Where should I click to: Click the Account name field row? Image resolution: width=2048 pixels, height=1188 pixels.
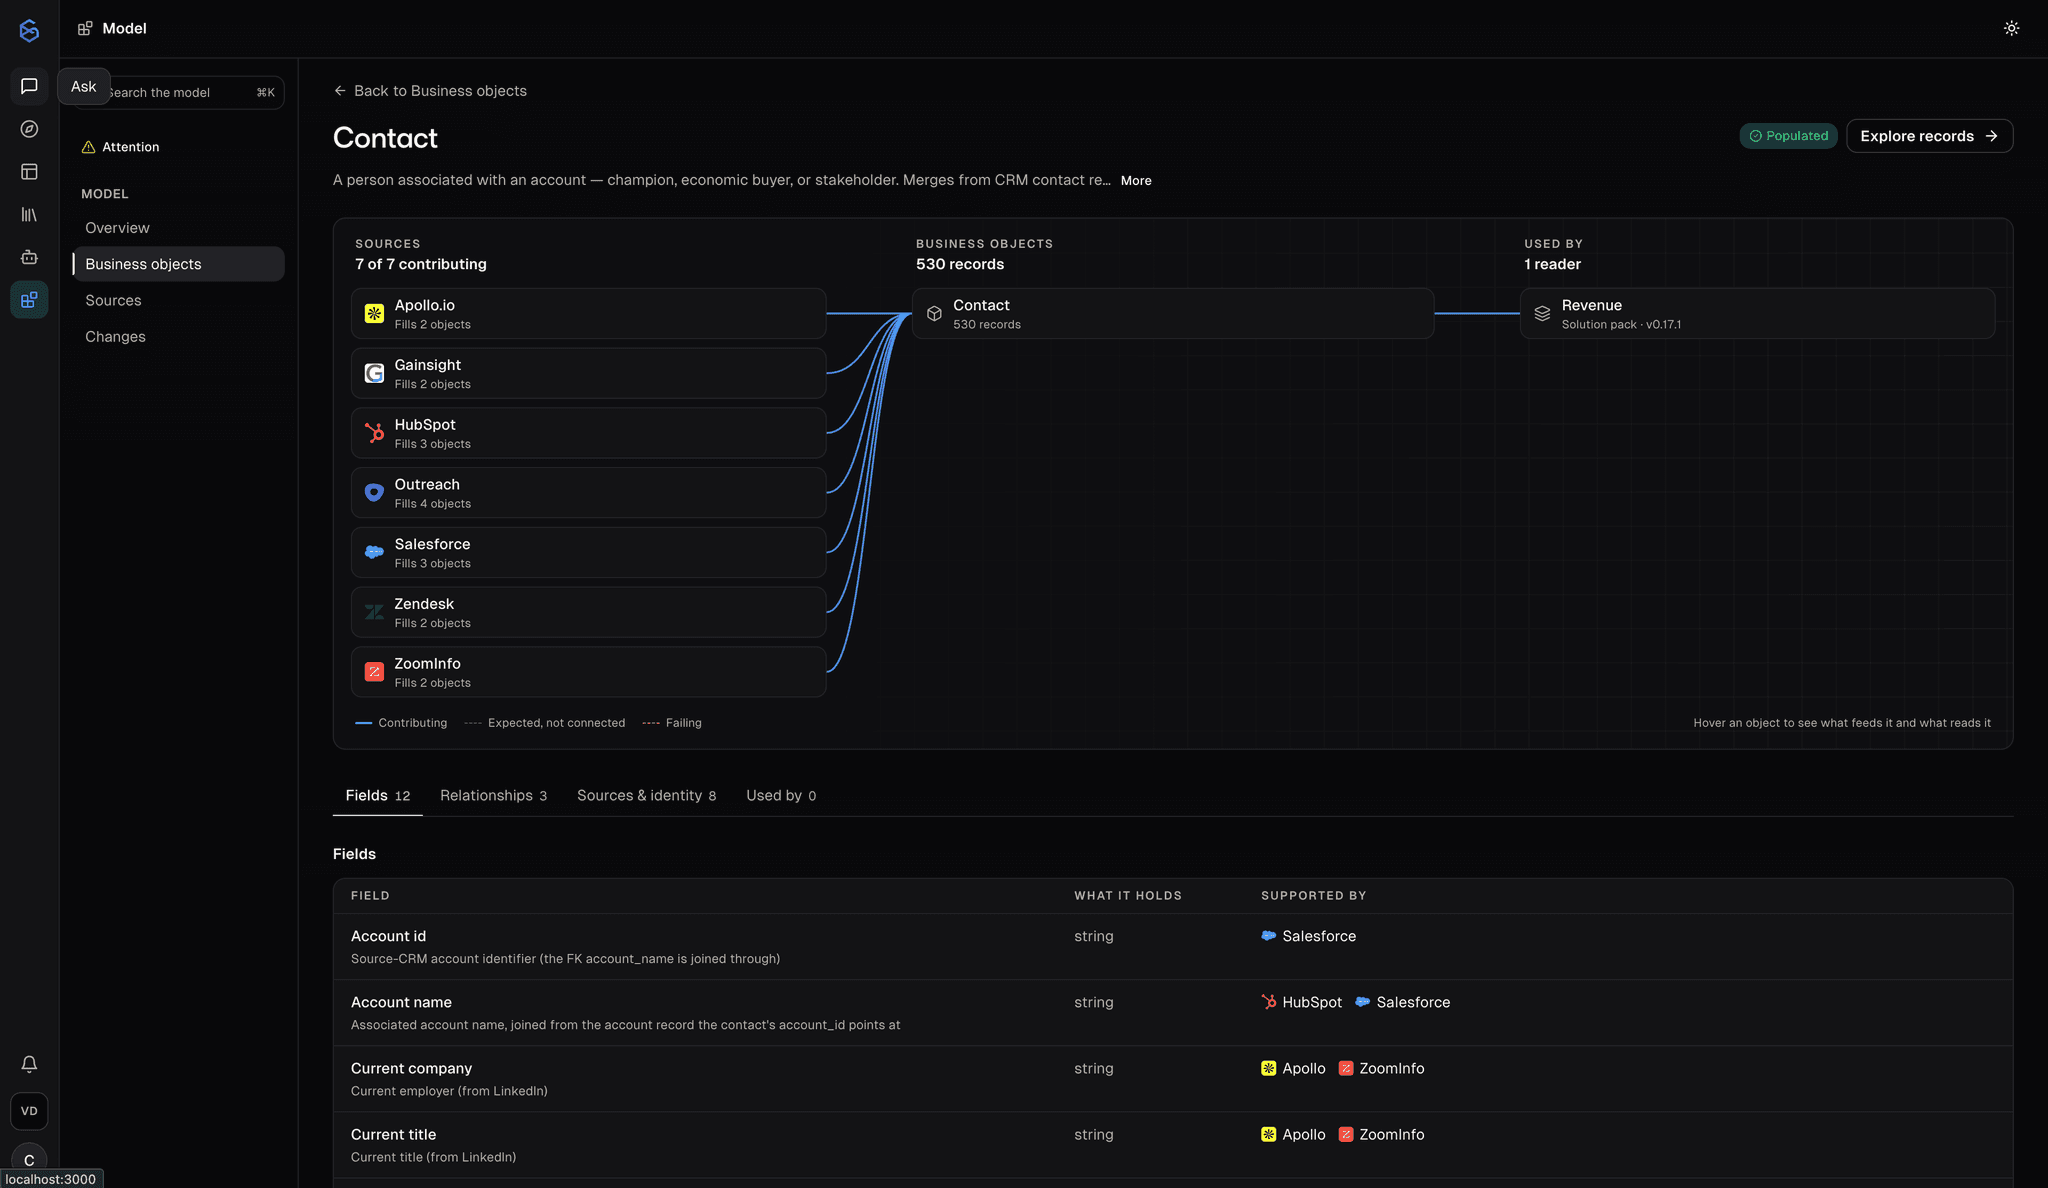pyautogui.click(x=1172, y=1013)
